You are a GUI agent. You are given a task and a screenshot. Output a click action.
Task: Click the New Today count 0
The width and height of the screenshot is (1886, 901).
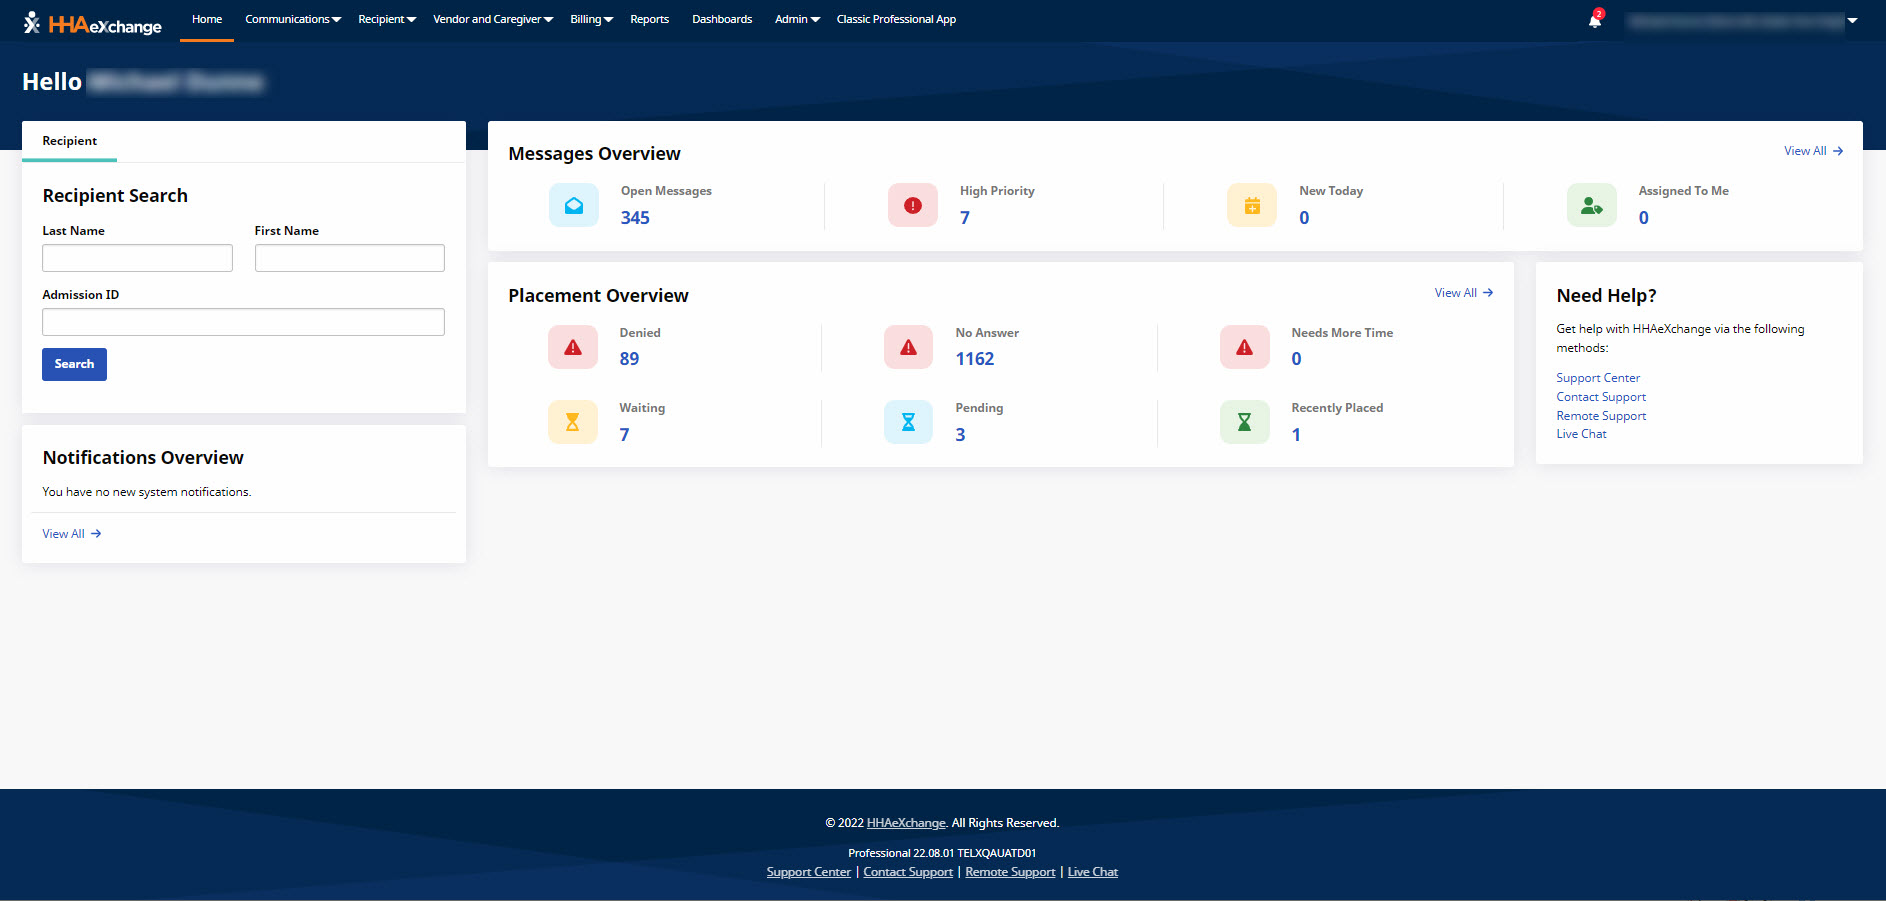coord(1304,218)
